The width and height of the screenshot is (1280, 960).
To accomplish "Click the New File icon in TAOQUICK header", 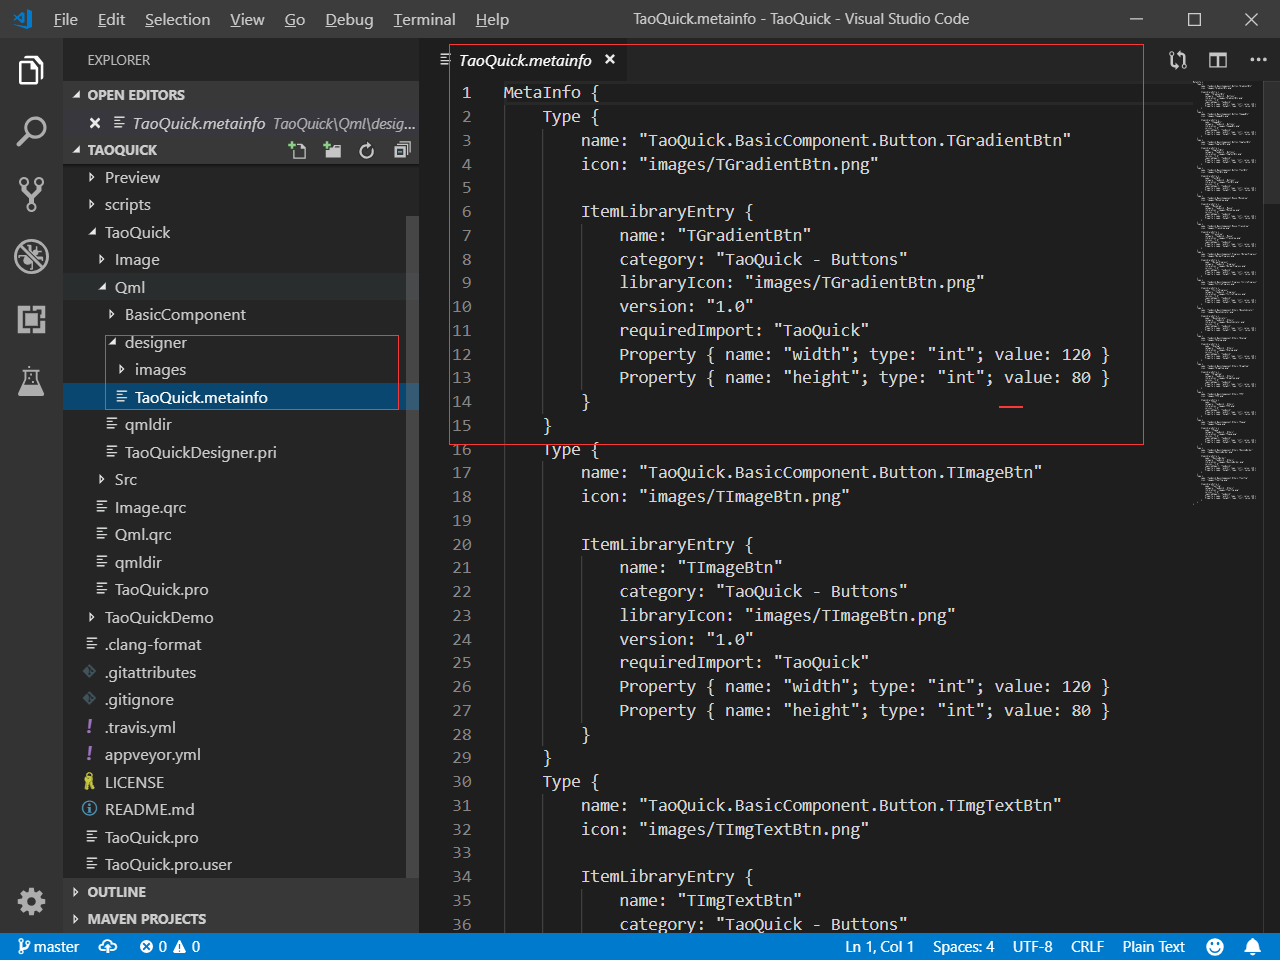I will (297, 150).
